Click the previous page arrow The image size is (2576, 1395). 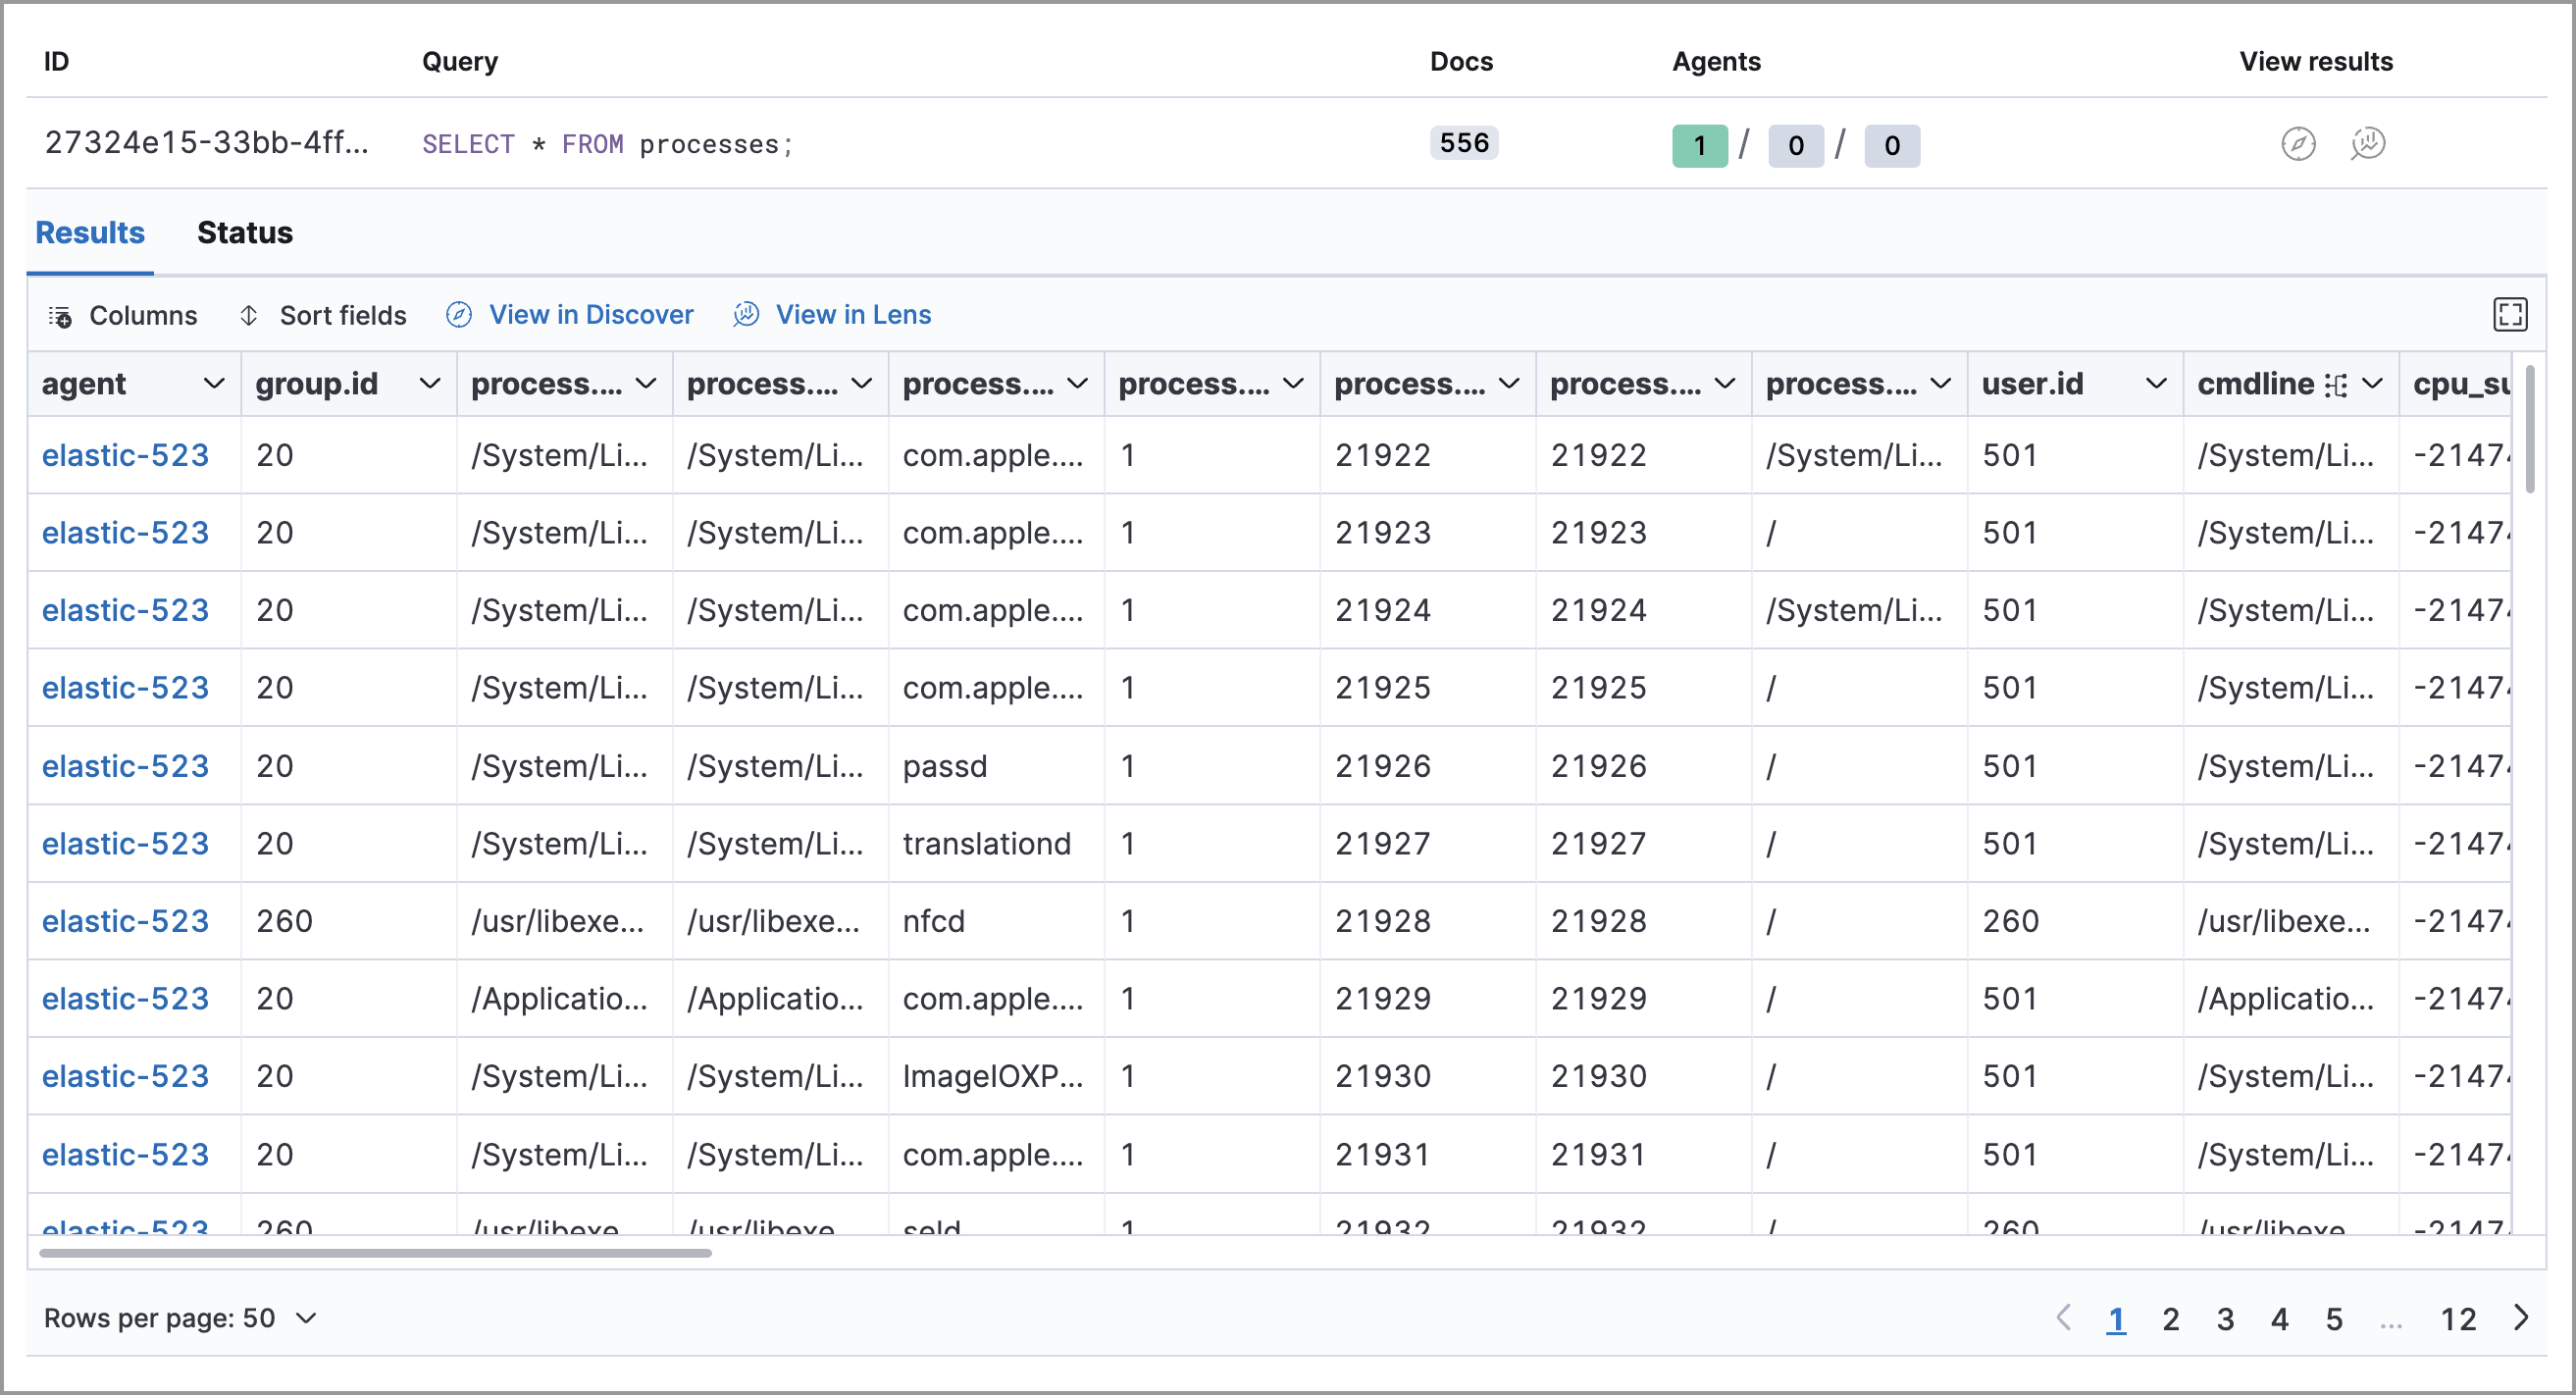(x=2063, y=1317)
